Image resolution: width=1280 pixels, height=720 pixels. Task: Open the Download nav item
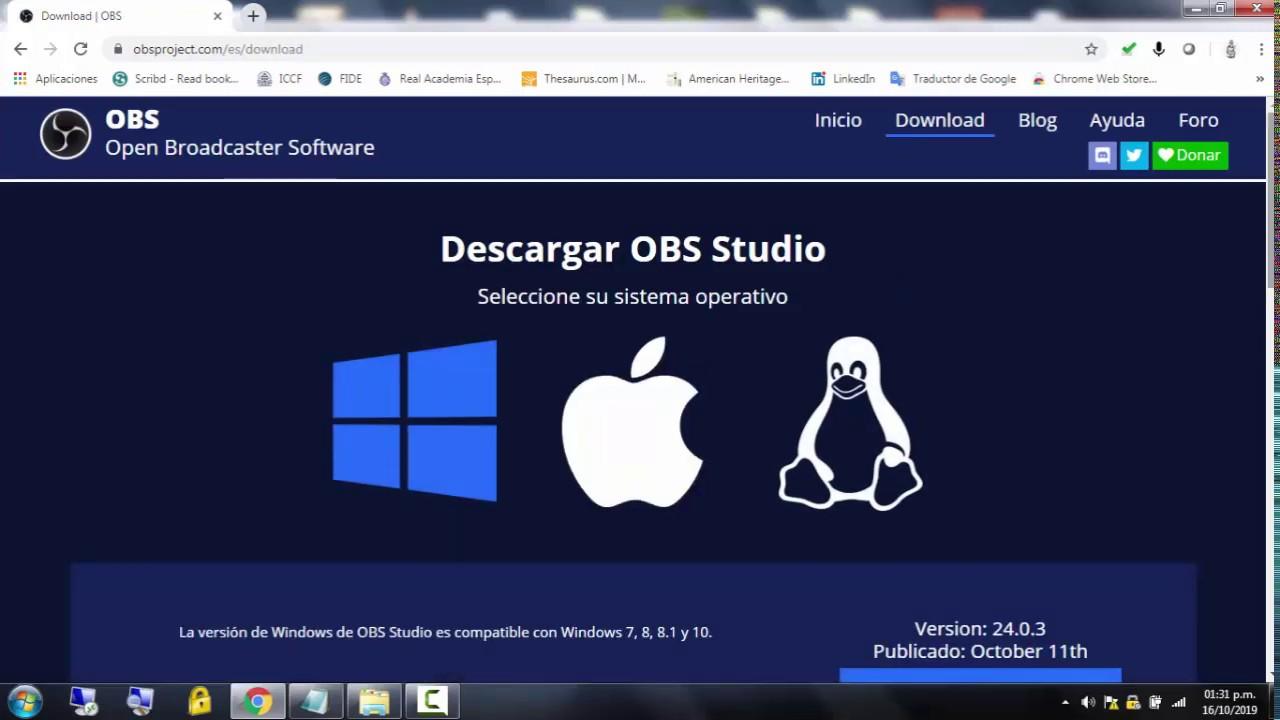[940, 120]
